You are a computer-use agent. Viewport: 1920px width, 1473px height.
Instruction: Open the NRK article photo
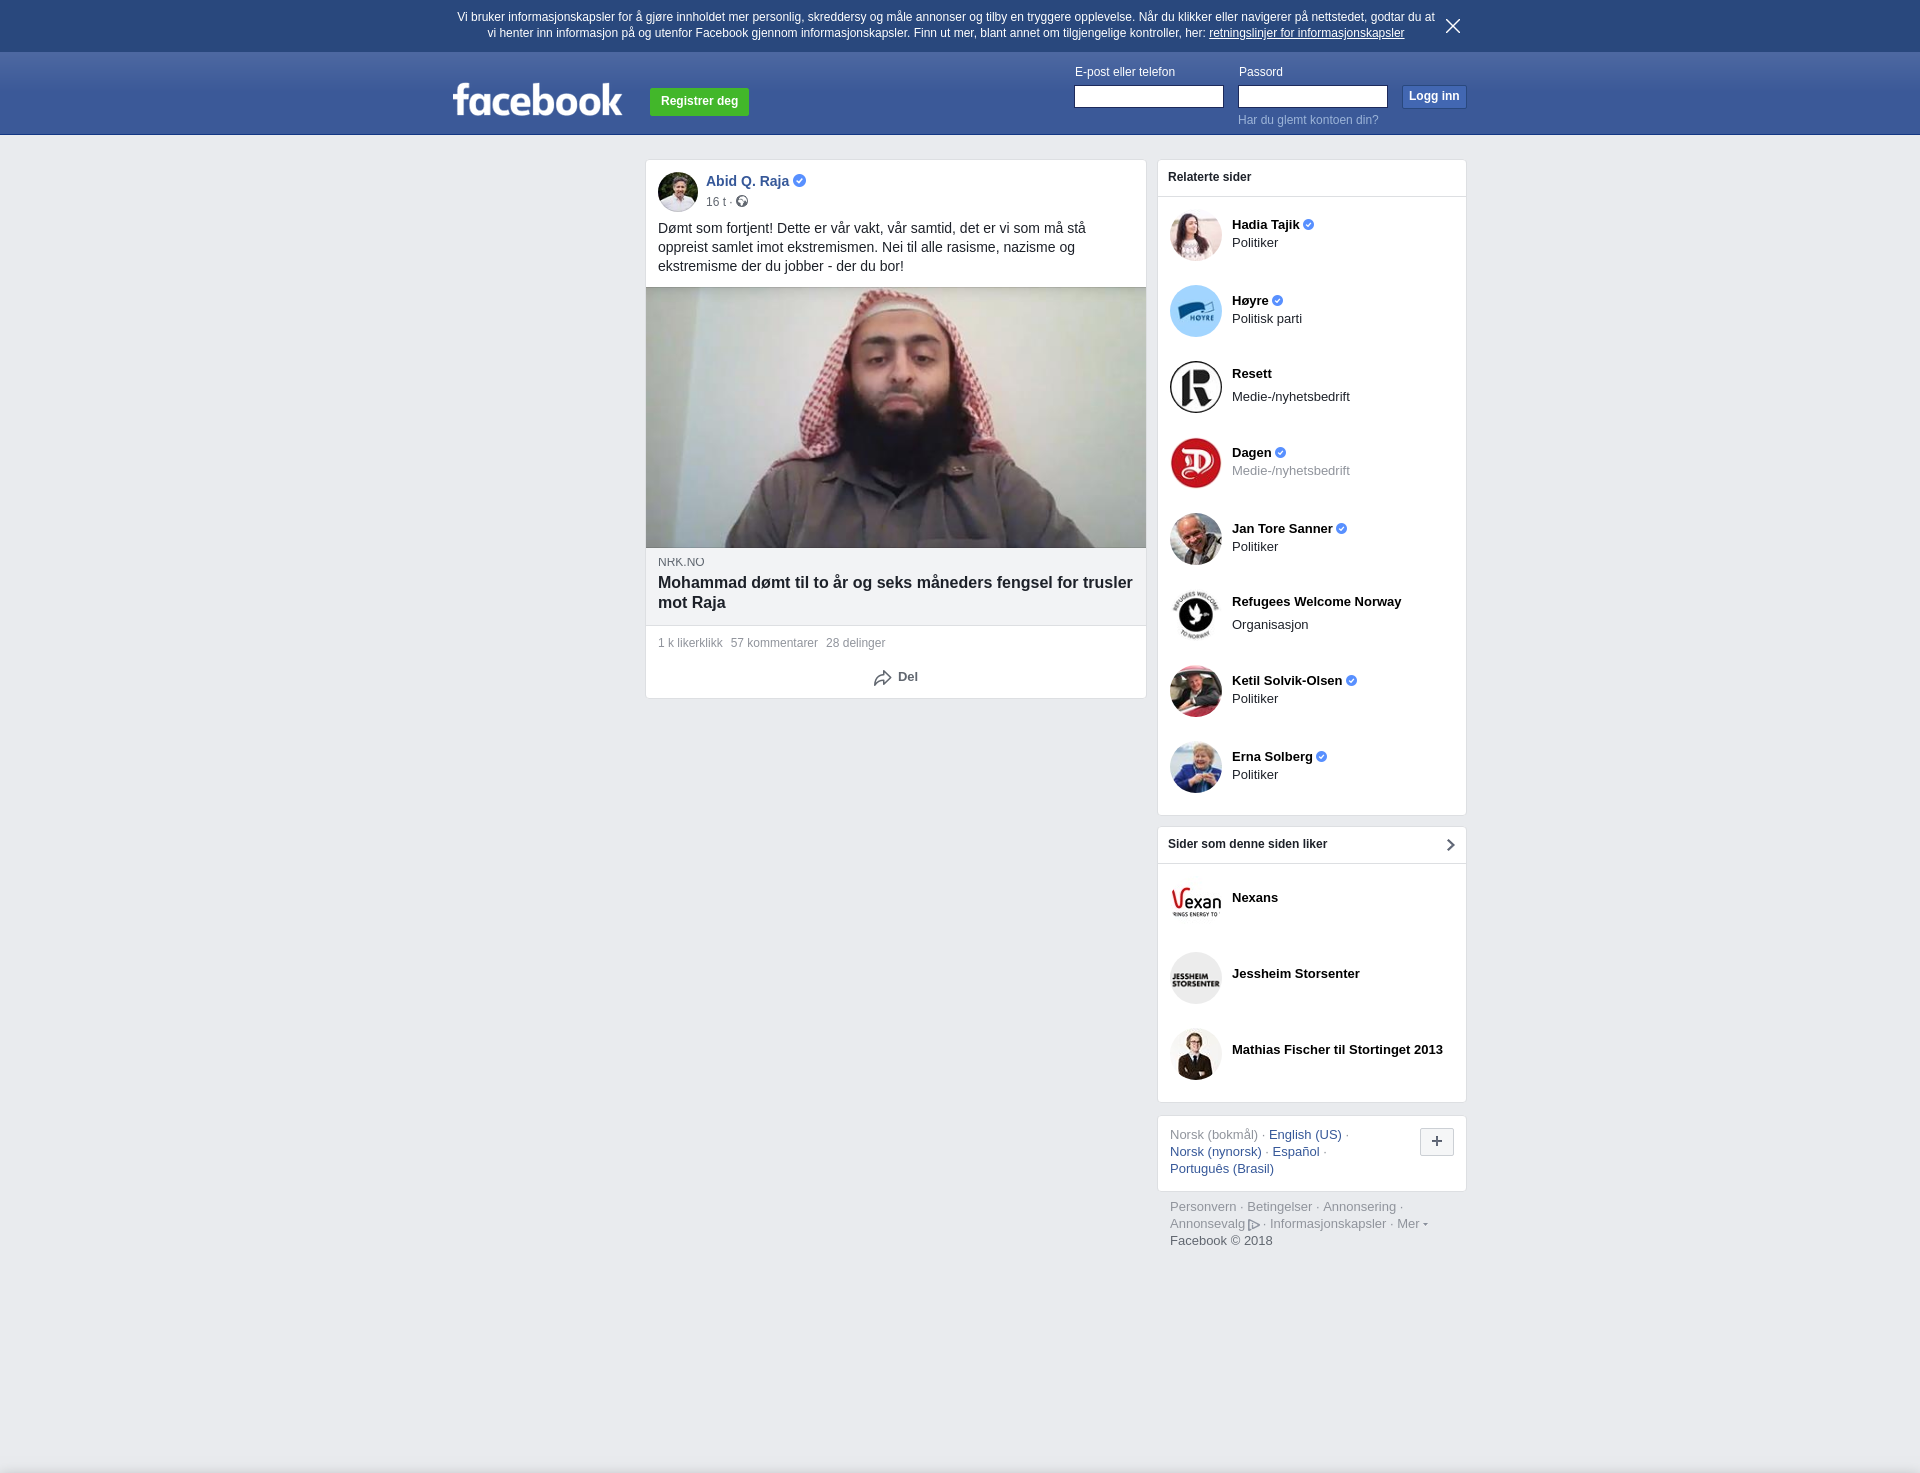(x=896, y=417)
